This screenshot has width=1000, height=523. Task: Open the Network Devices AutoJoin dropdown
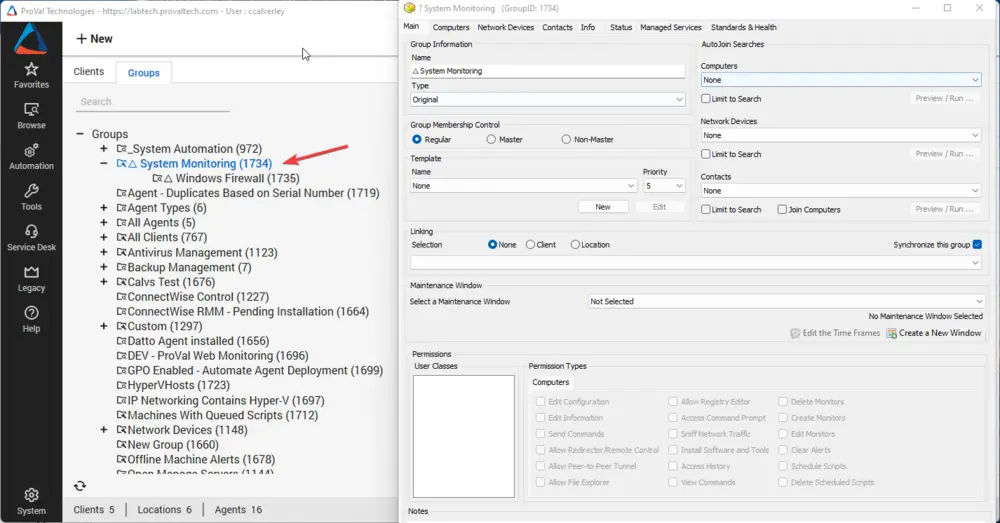(841, 135)
